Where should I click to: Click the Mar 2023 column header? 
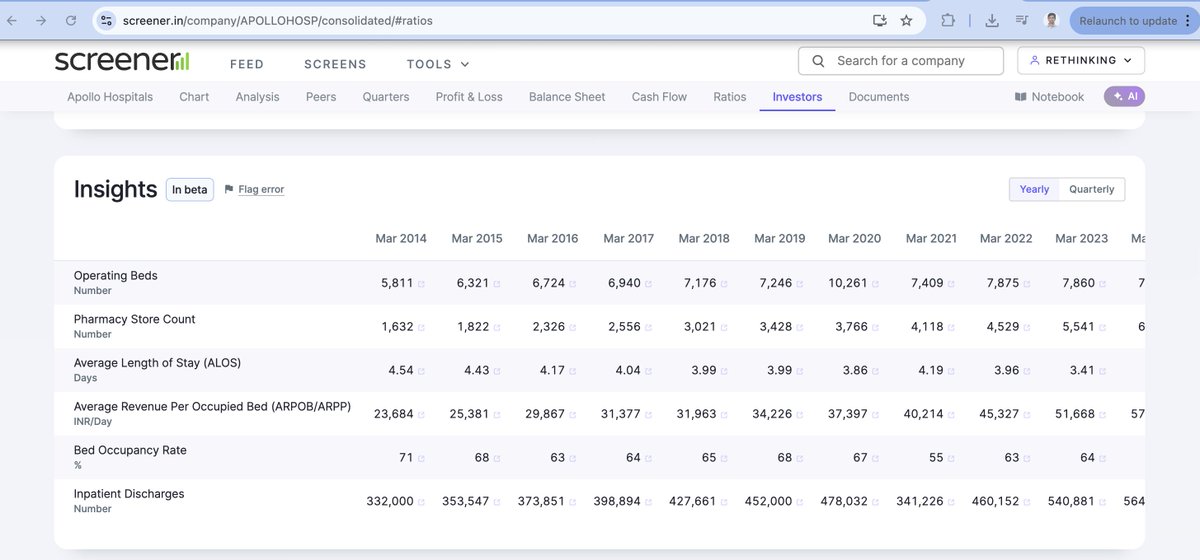pos(1081,238)
